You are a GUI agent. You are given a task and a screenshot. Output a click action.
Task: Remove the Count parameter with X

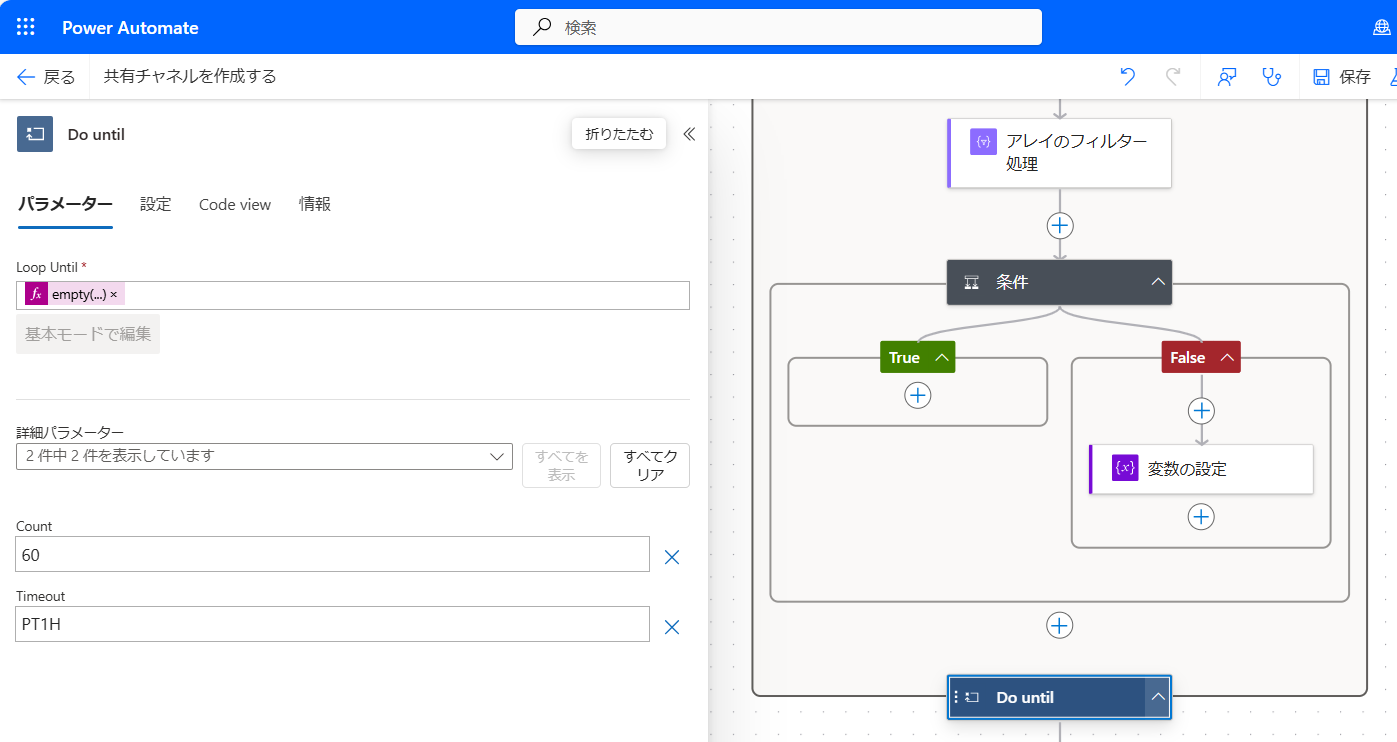click(x=672, y=557)
